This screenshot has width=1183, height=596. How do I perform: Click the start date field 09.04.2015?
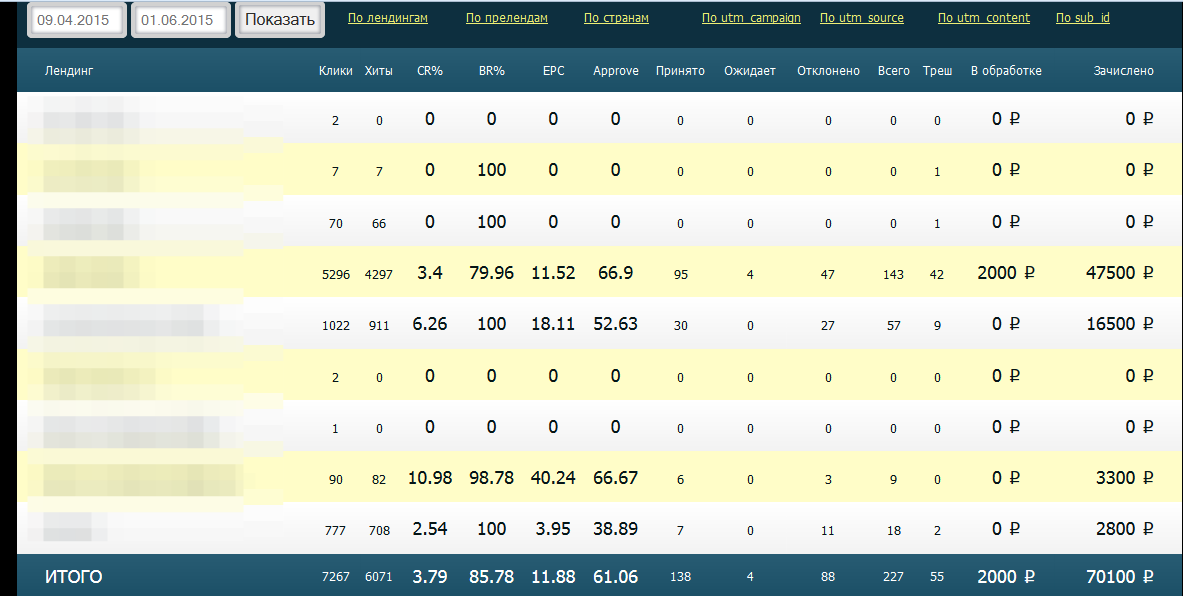[76, 20]
